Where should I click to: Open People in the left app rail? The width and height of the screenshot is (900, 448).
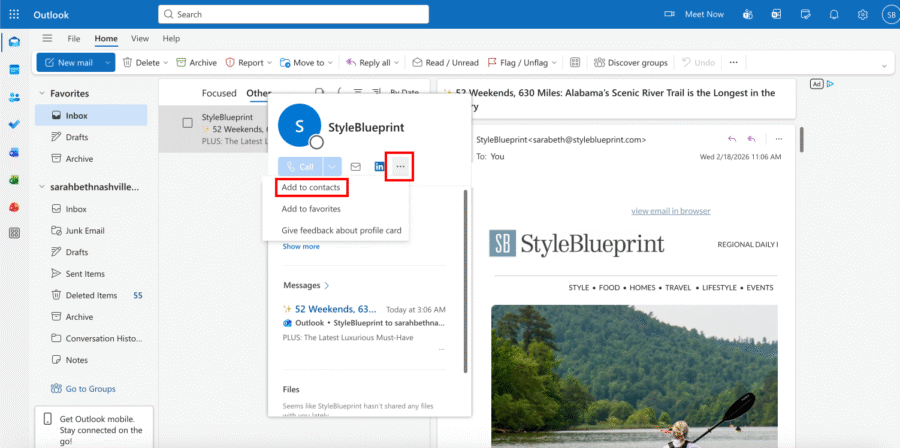point(14,98)
